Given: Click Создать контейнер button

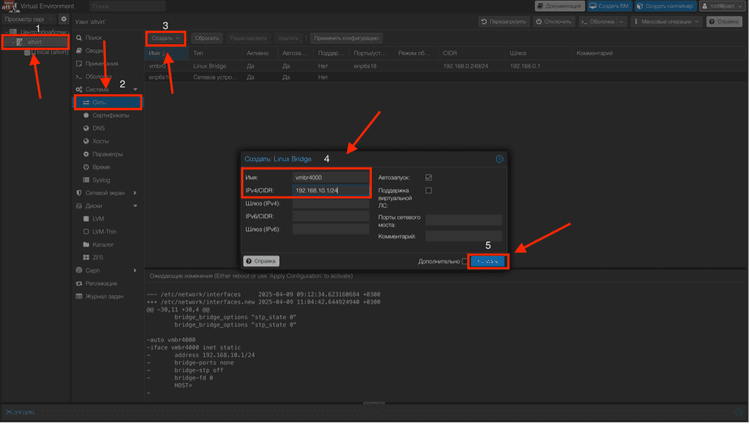Looking at the screenshot, I should (665, 6).
